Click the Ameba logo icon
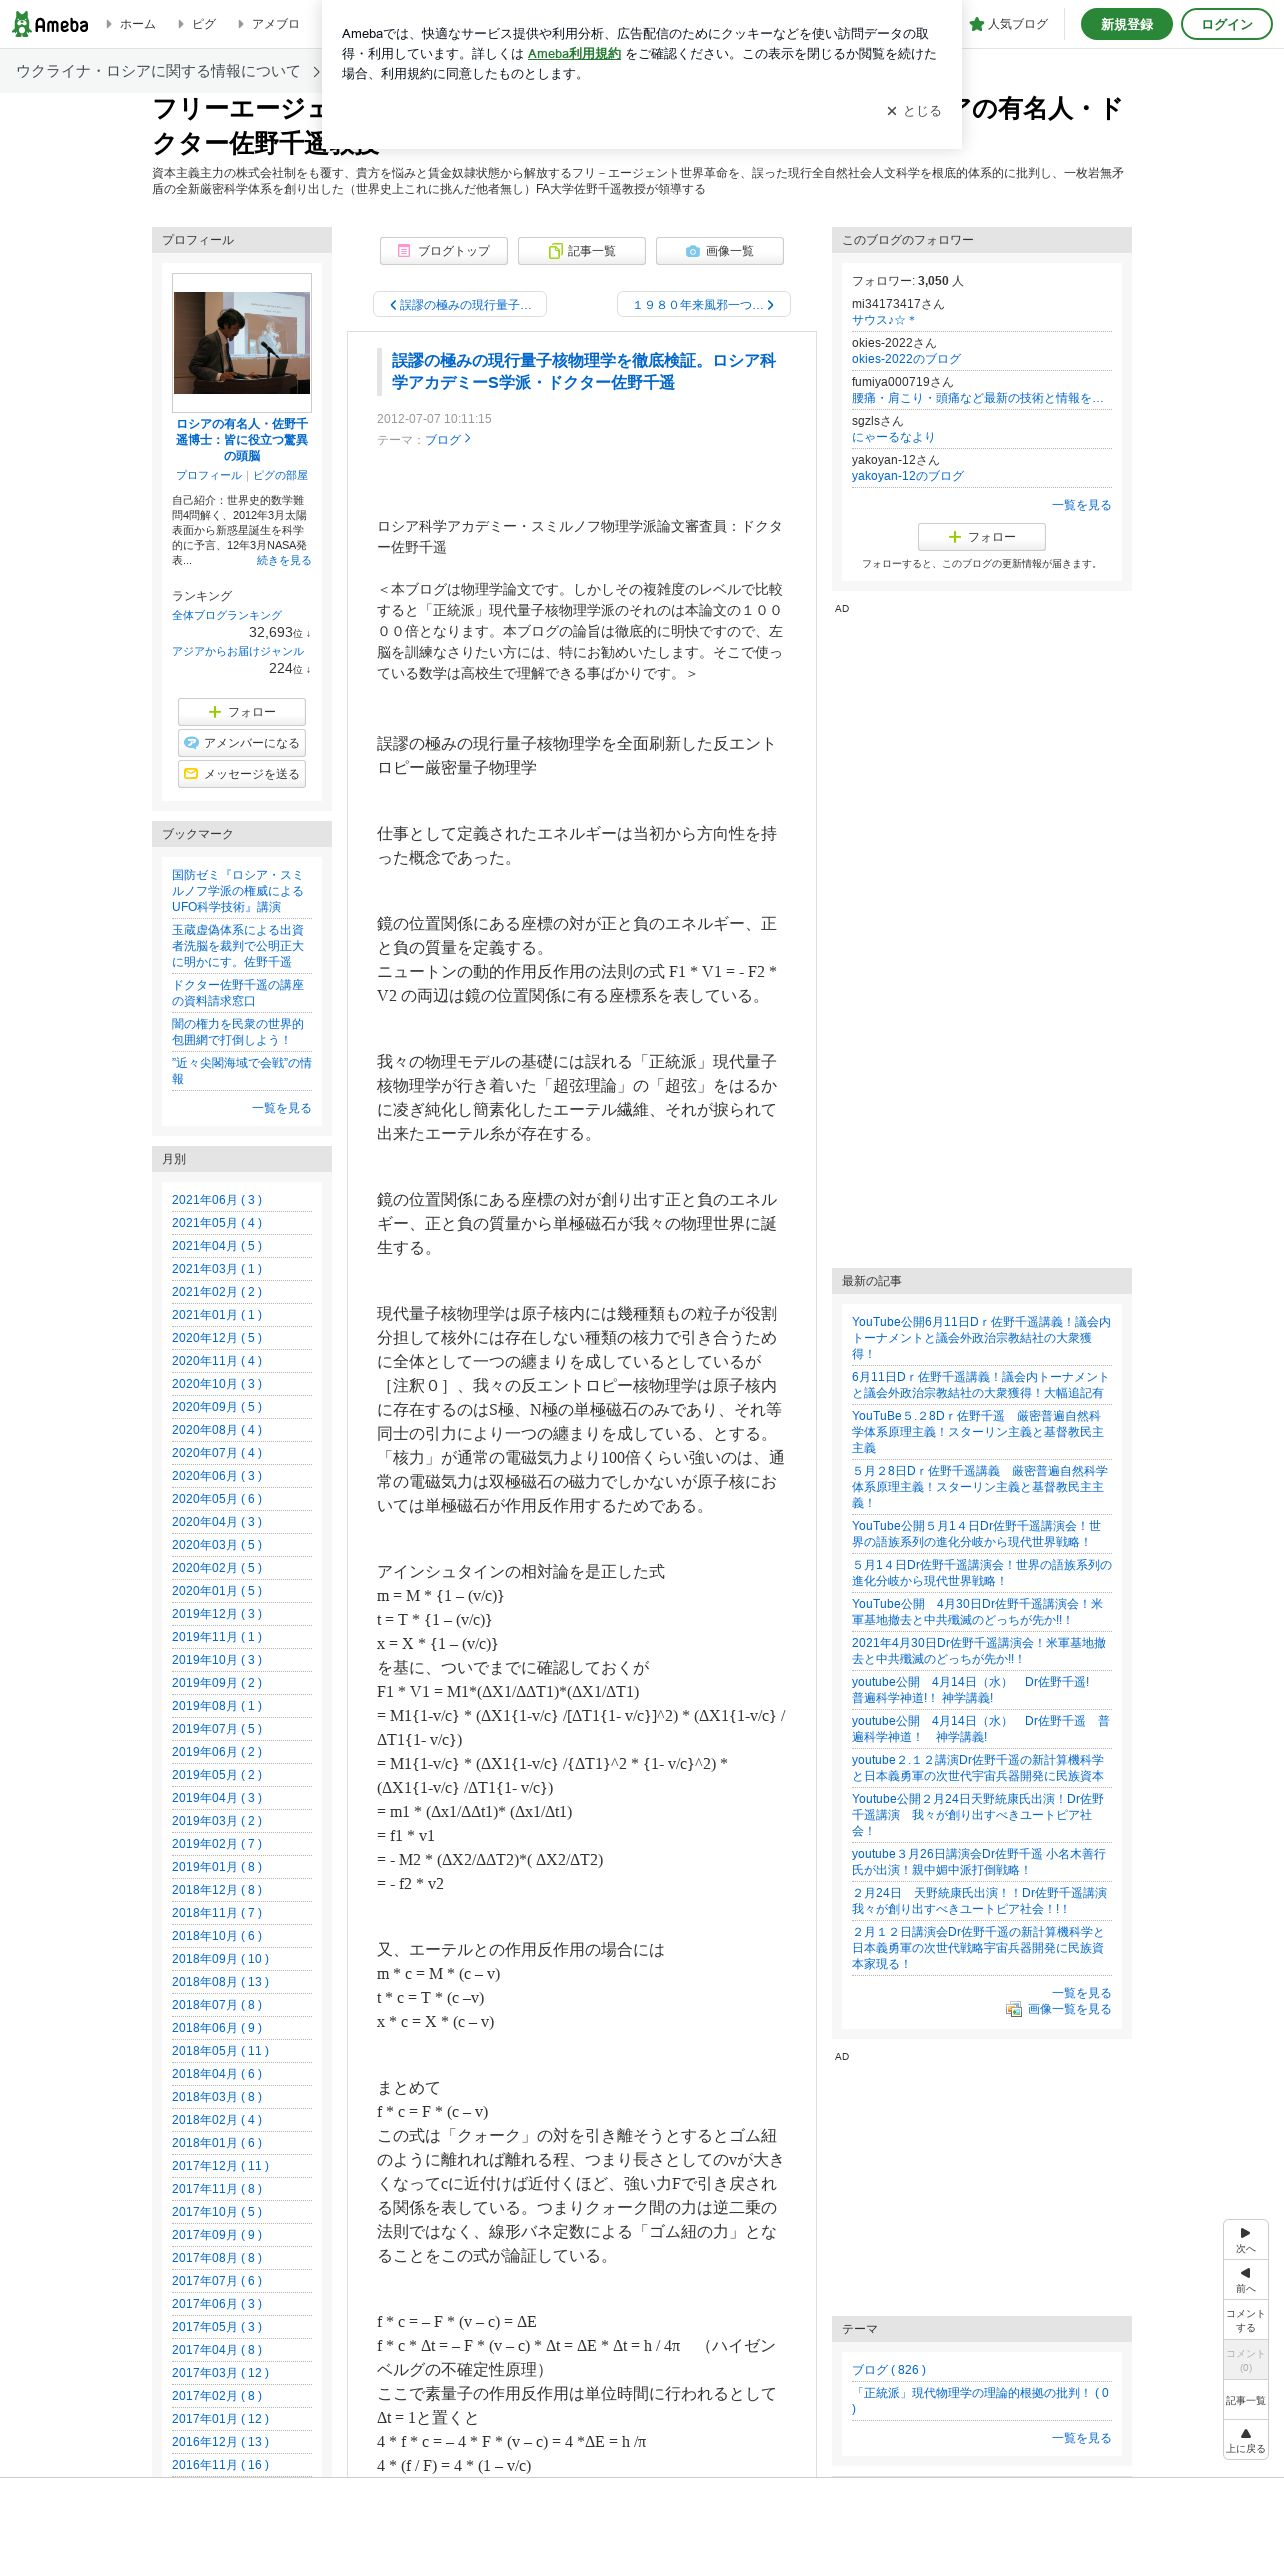1284x2568 pixels. pos(50,24)
